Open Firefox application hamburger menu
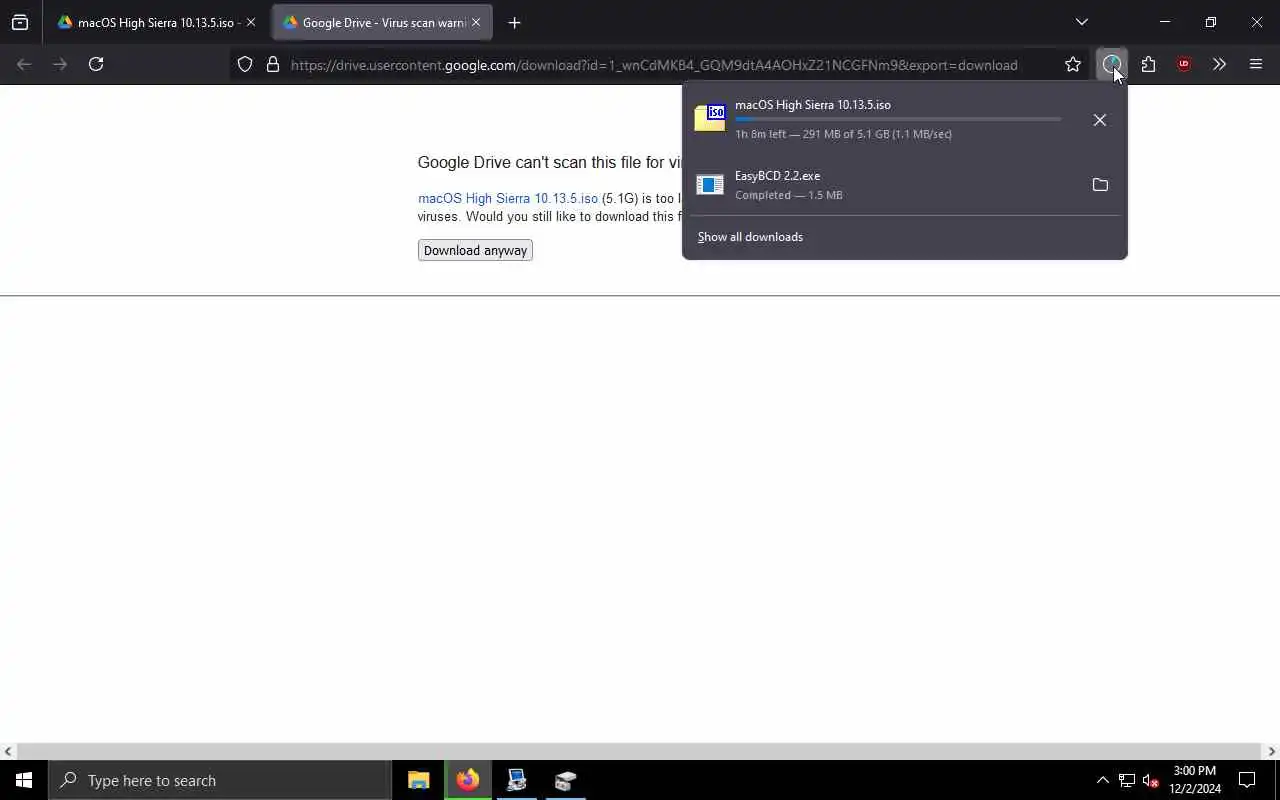The image size is (1280, 800). click(x=1256, y=65)
